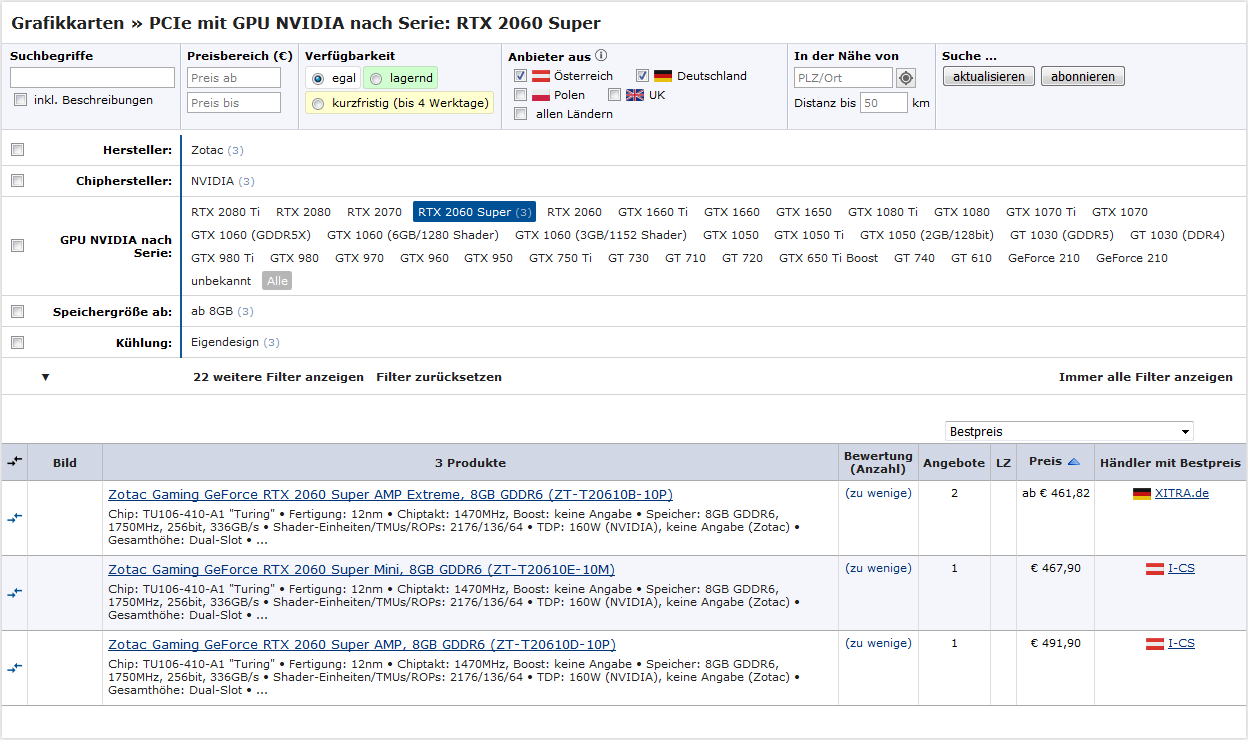
Task: Select the RTX 2080 Ti series filter
Action: tap(225, 212)
